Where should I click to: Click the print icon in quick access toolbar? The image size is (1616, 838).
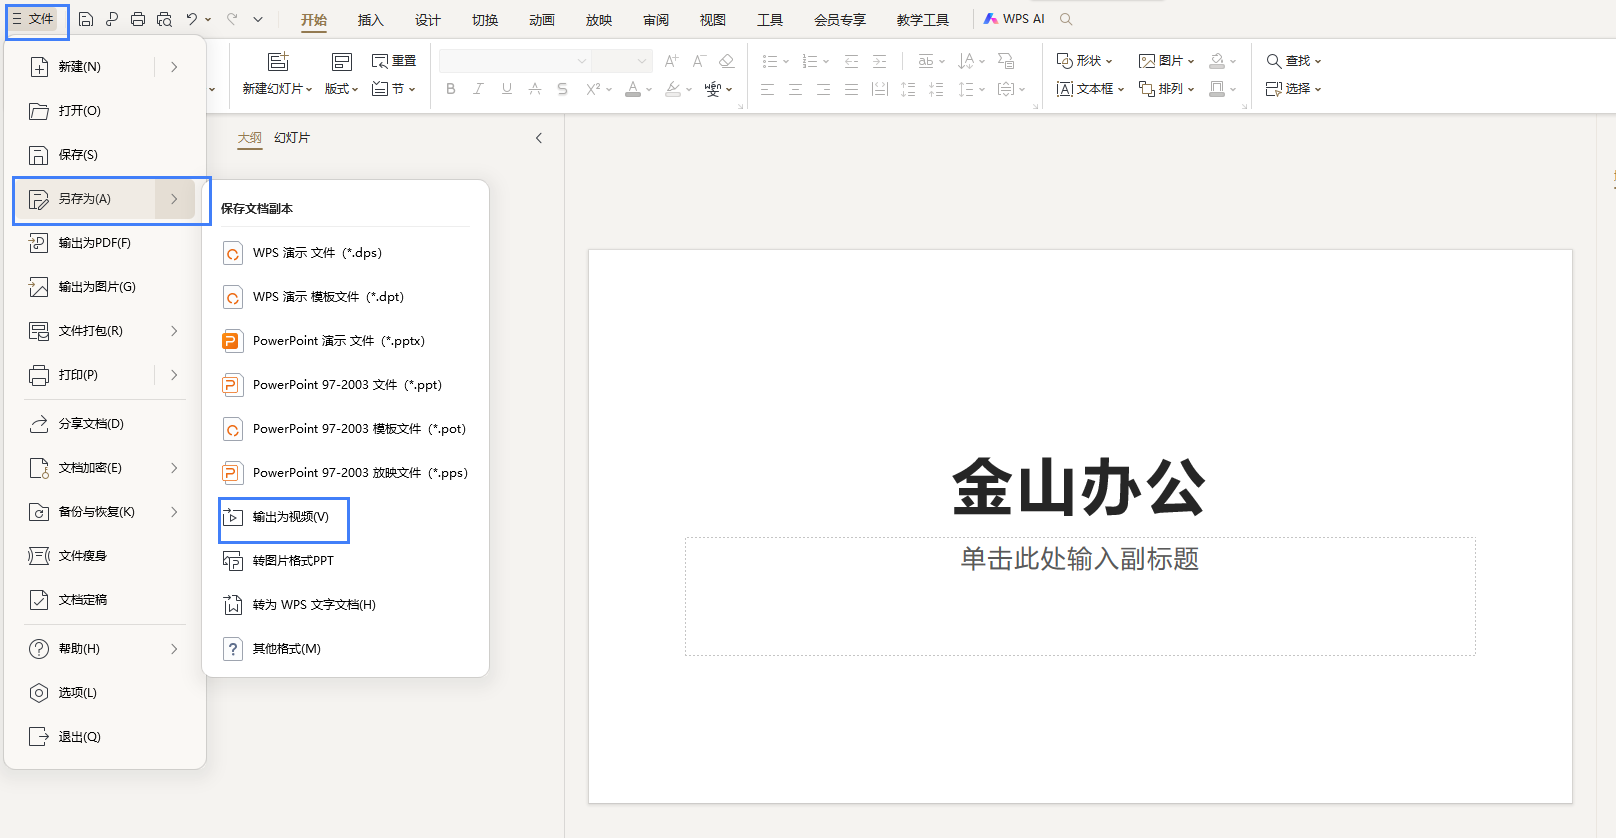pyautogui.click(x=138, y=19)
